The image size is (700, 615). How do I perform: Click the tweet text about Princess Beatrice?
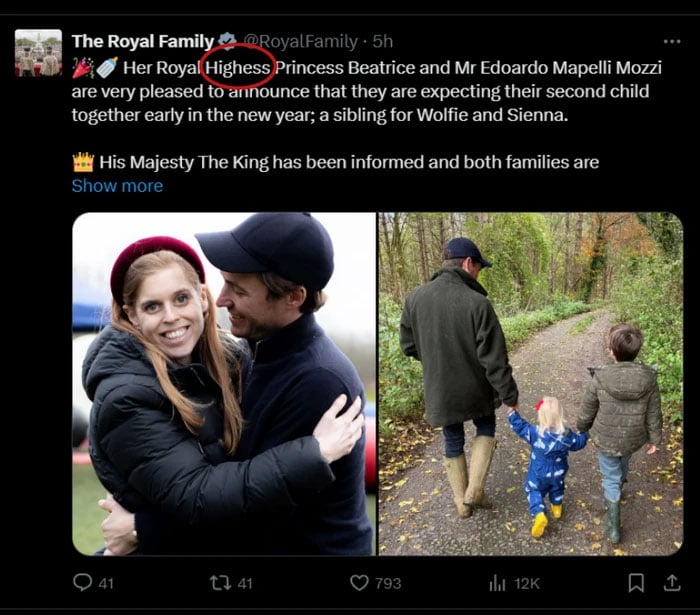pos(360,92)
